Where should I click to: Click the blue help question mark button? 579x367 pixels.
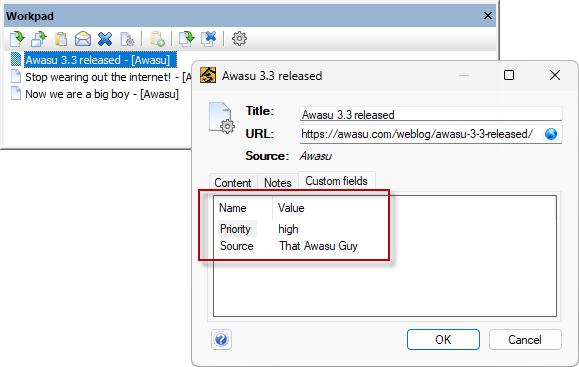(x=222, y=339)
